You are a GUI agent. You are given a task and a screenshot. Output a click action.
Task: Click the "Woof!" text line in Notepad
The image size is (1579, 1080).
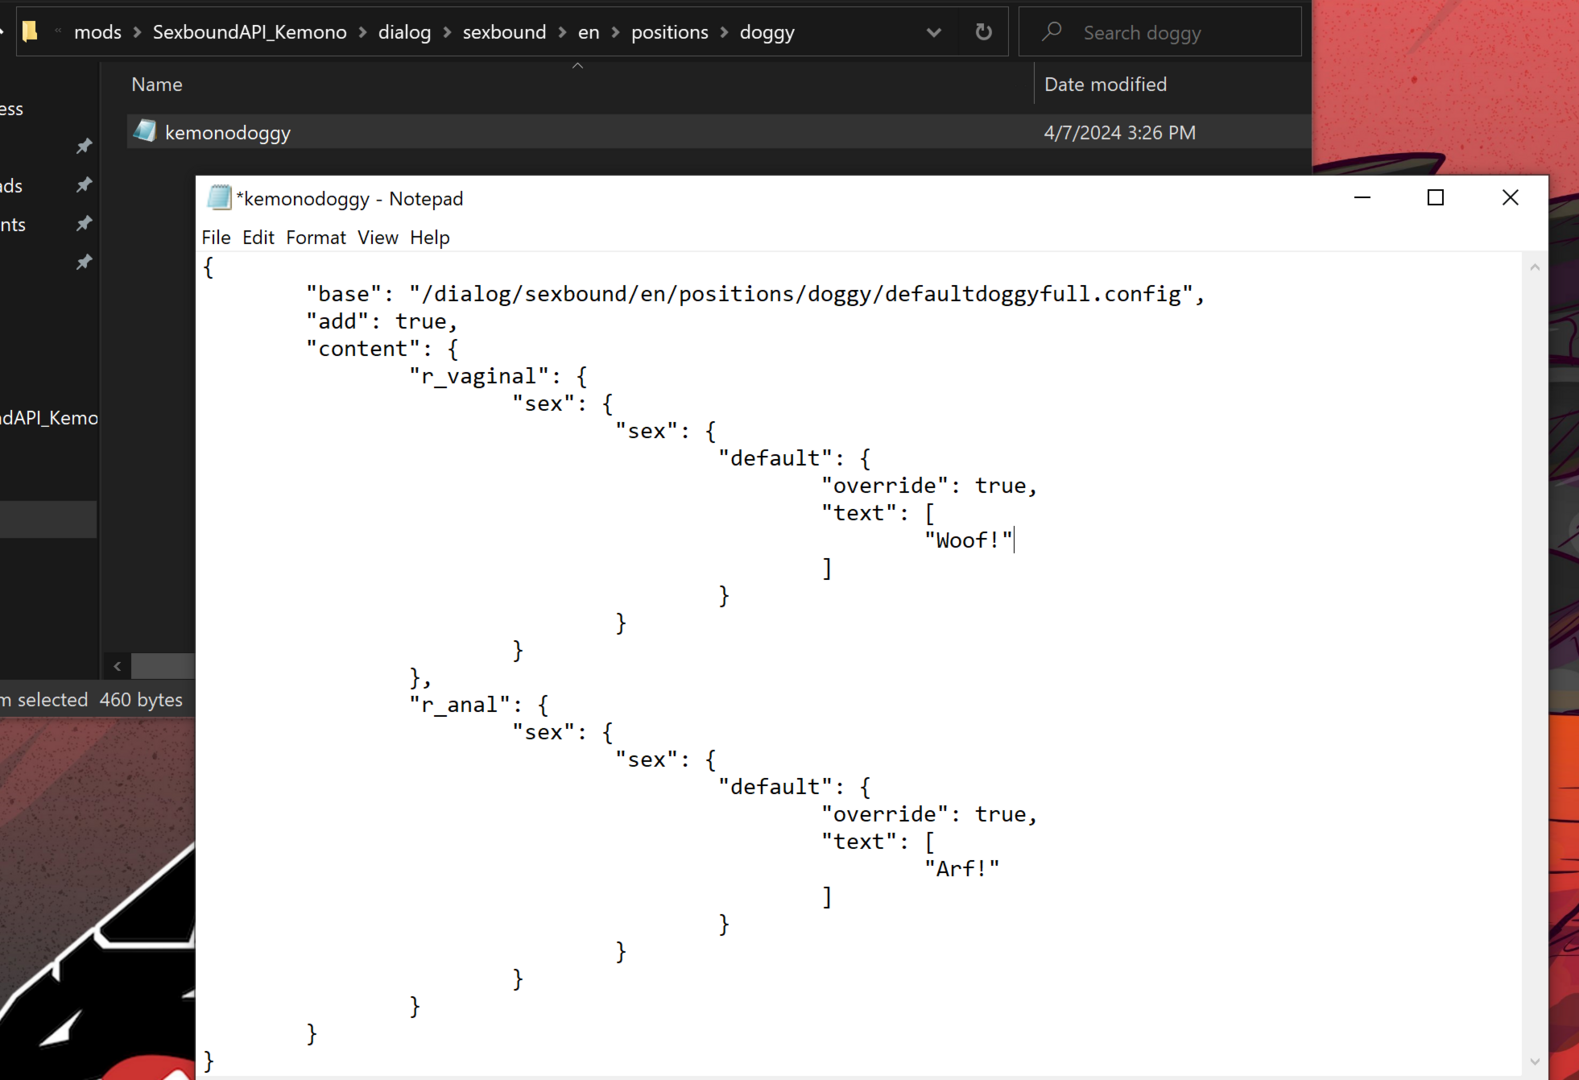coord(969,540)
